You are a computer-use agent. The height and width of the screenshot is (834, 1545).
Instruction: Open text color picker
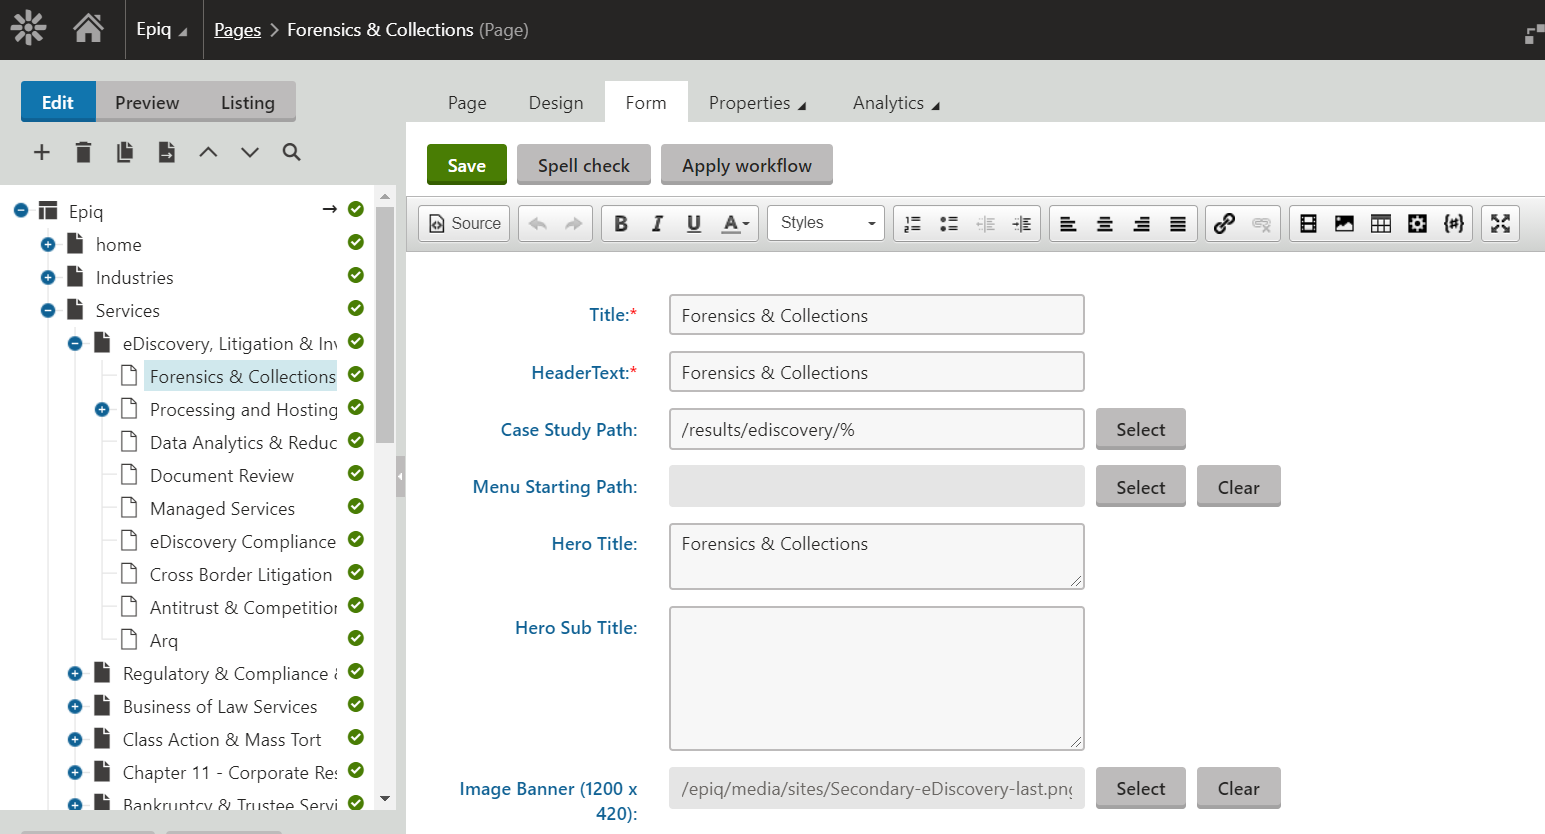735,224
